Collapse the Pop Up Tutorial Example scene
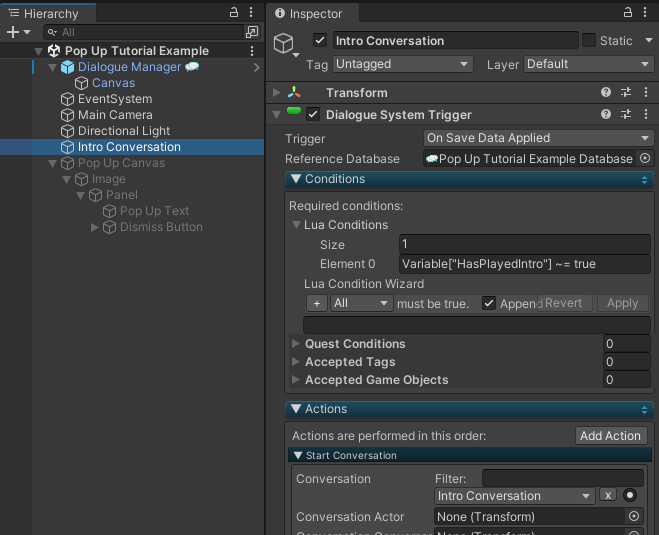Viewport: 659px width, 535px height. tap(38, 51)
